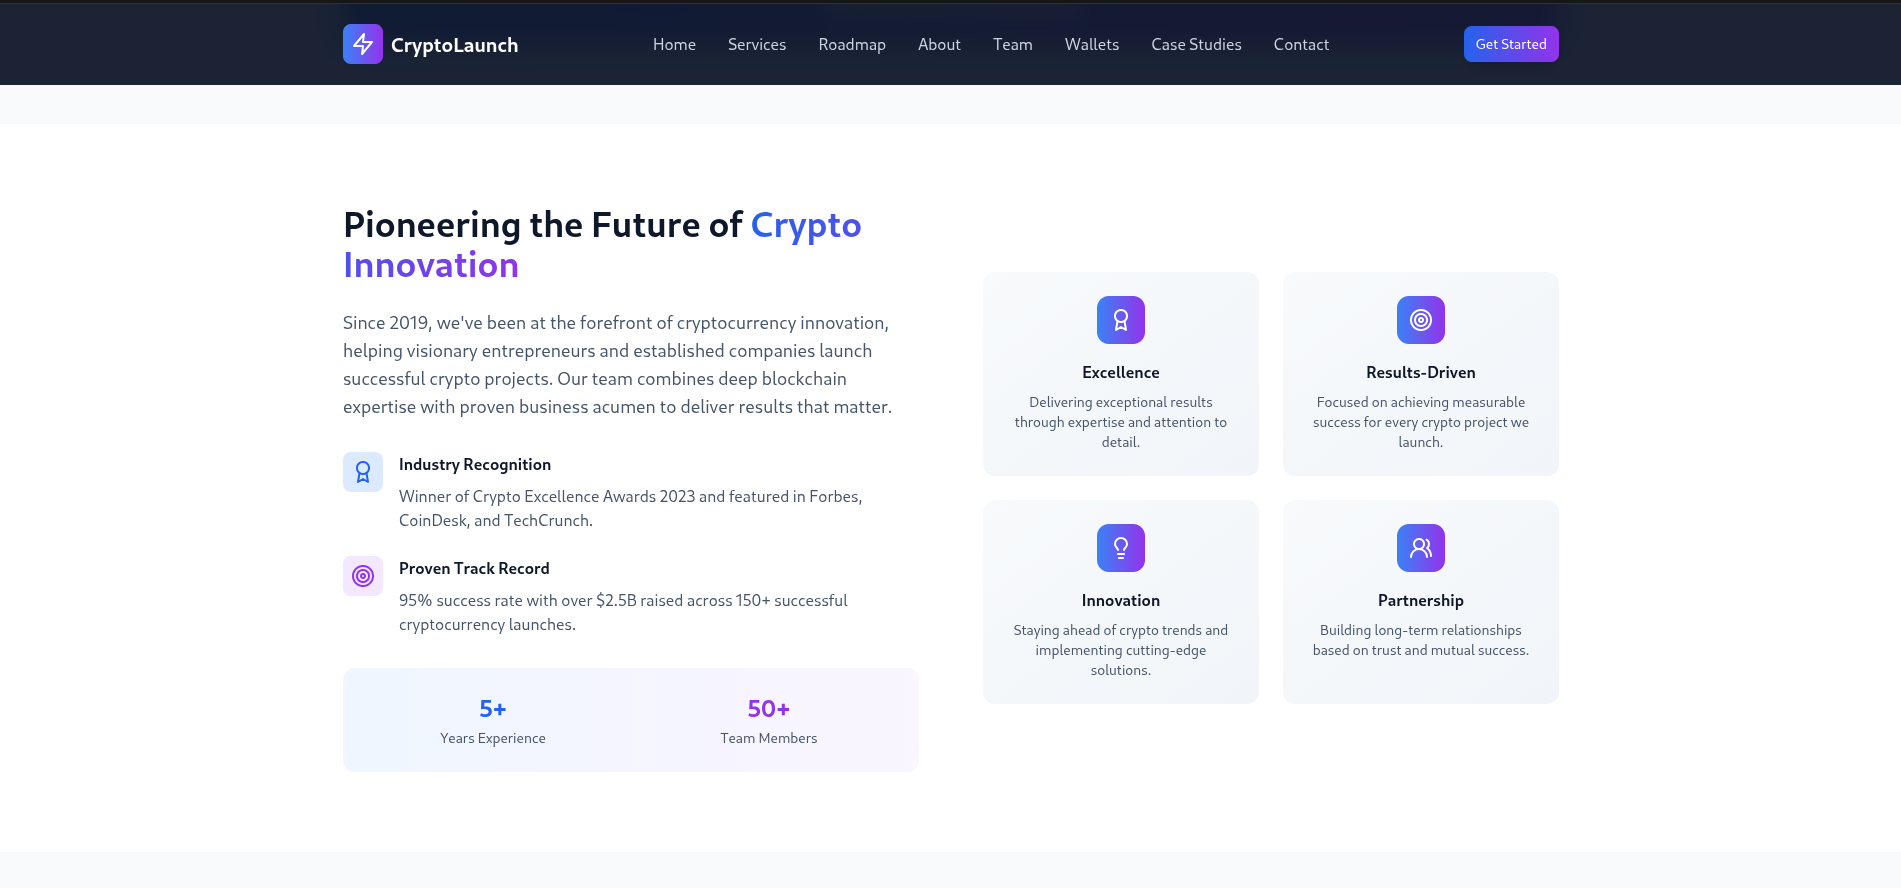This screenshot has width=1901, height=888.
Task: Click the Excellence card award ribbon icon
Action: pyautogui.click(x=1120, y=320)
